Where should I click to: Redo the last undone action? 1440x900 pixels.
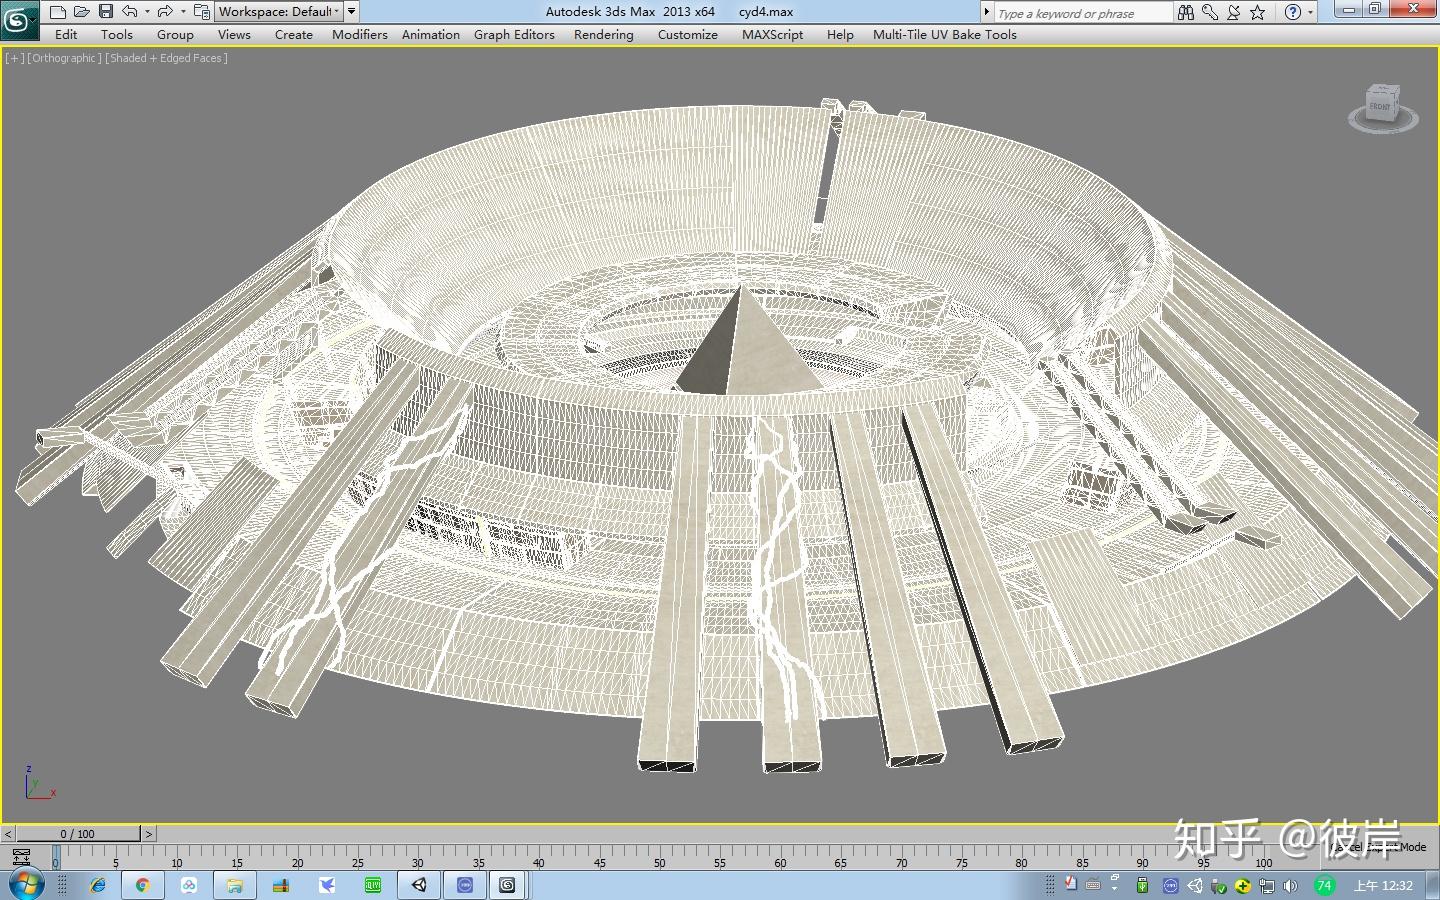point(165,12)
